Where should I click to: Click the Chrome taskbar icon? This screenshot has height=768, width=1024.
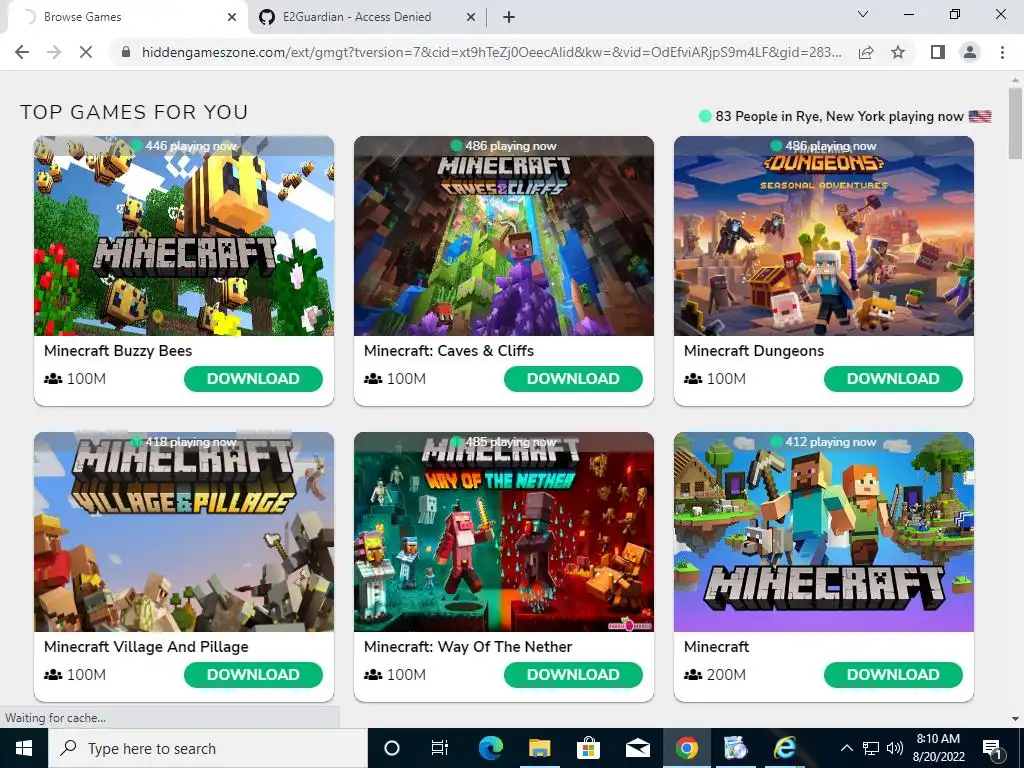point(686,748)
